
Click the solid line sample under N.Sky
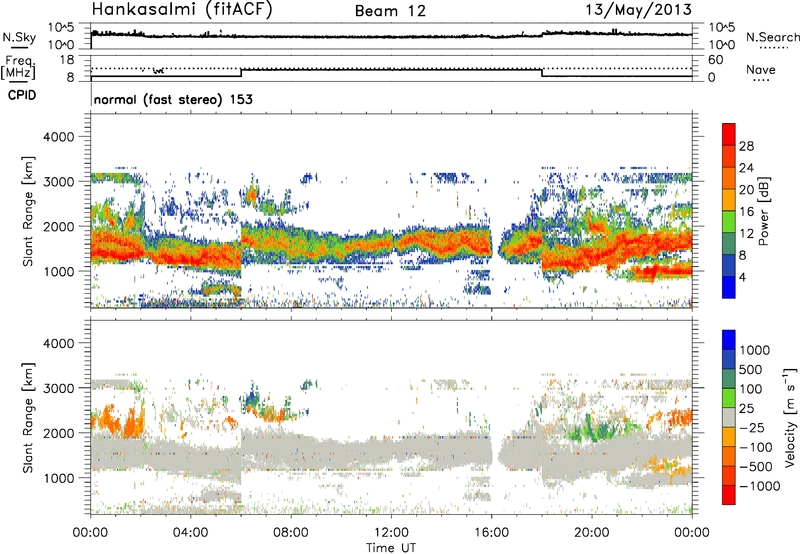[19, 47]
